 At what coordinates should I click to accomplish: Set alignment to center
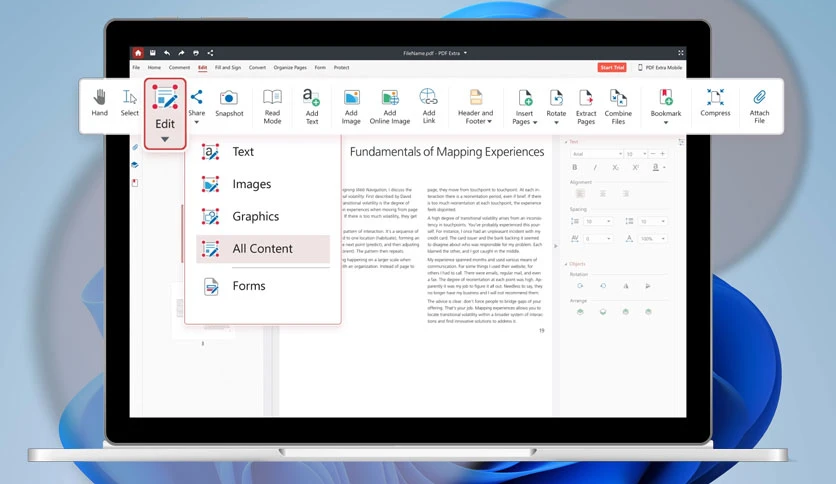[x=602, y=193]
